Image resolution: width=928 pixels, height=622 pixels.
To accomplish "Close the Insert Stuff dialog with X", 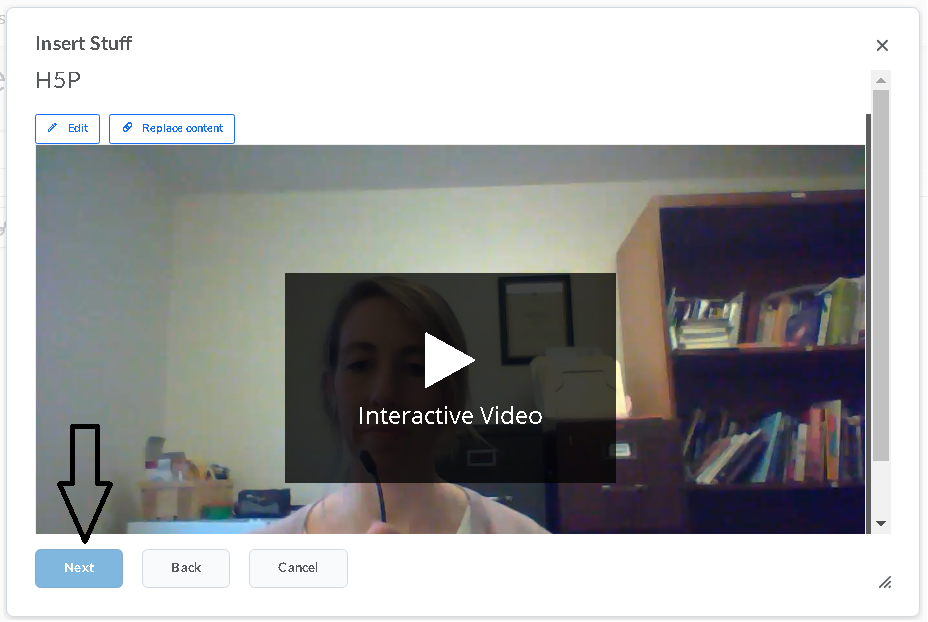I will pyautogui.click(x=882, y=46).
